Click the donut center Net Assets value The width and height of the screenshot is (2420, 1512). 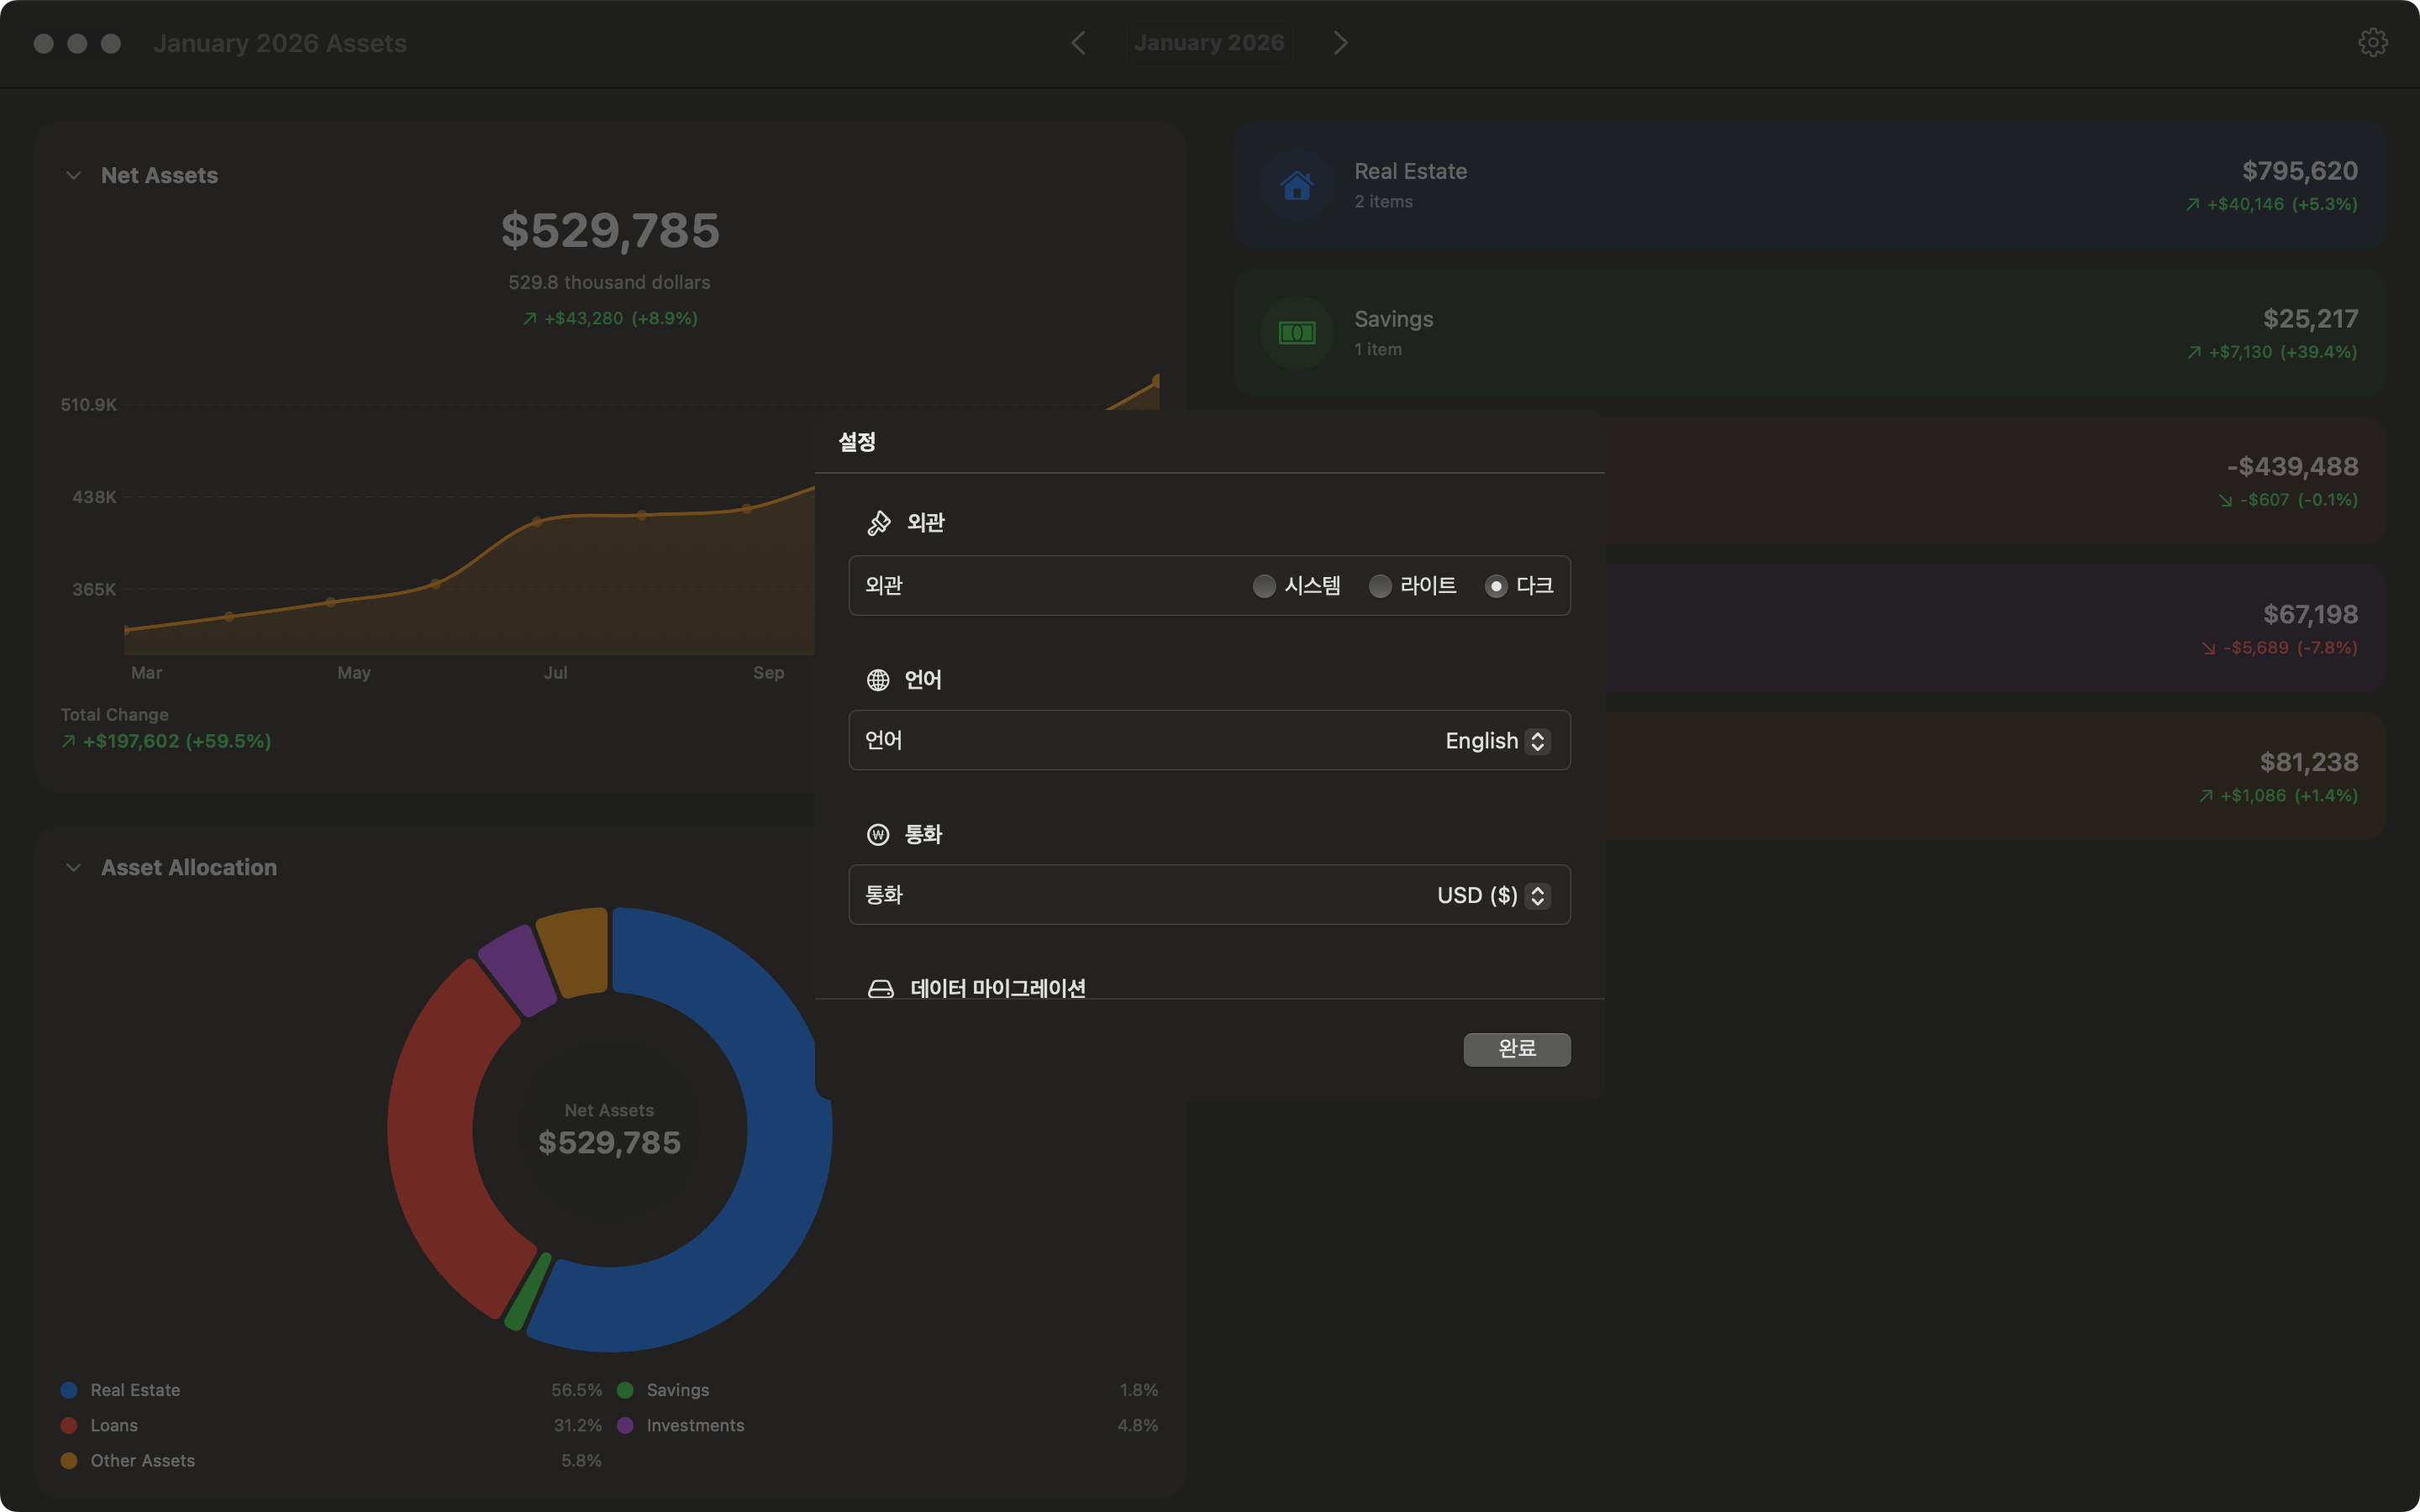610,1143
